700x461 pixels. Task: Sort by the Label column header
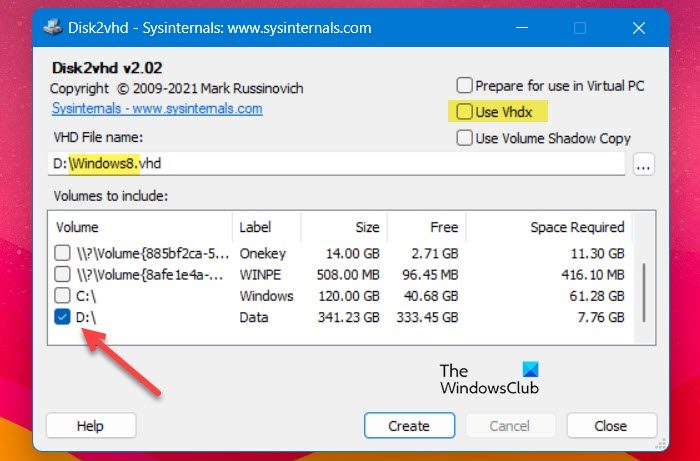267,227
